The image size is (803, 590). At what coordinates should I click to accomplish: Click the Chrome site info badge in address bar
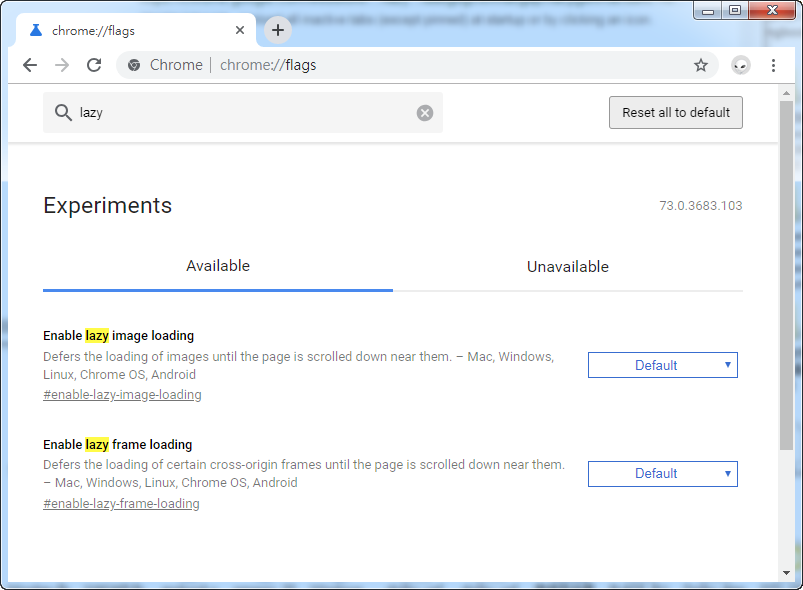point(134,64)
